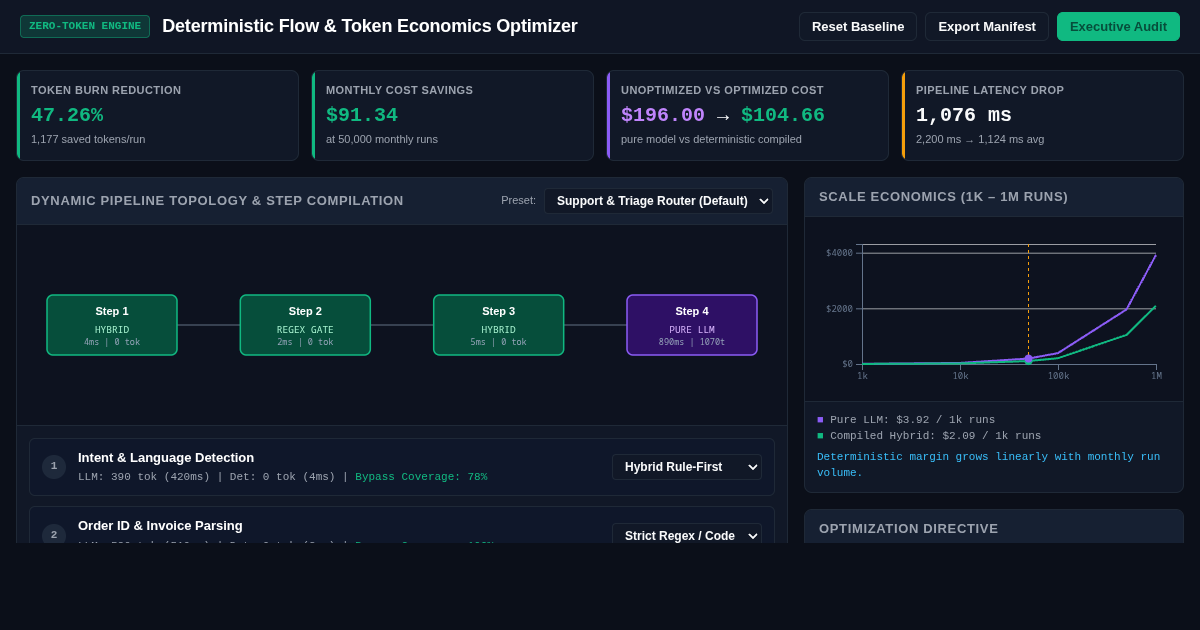This screenshot has width=1200, height=630.
Task: Click the Intent & Language Detection title
Action: click(166, 457)
